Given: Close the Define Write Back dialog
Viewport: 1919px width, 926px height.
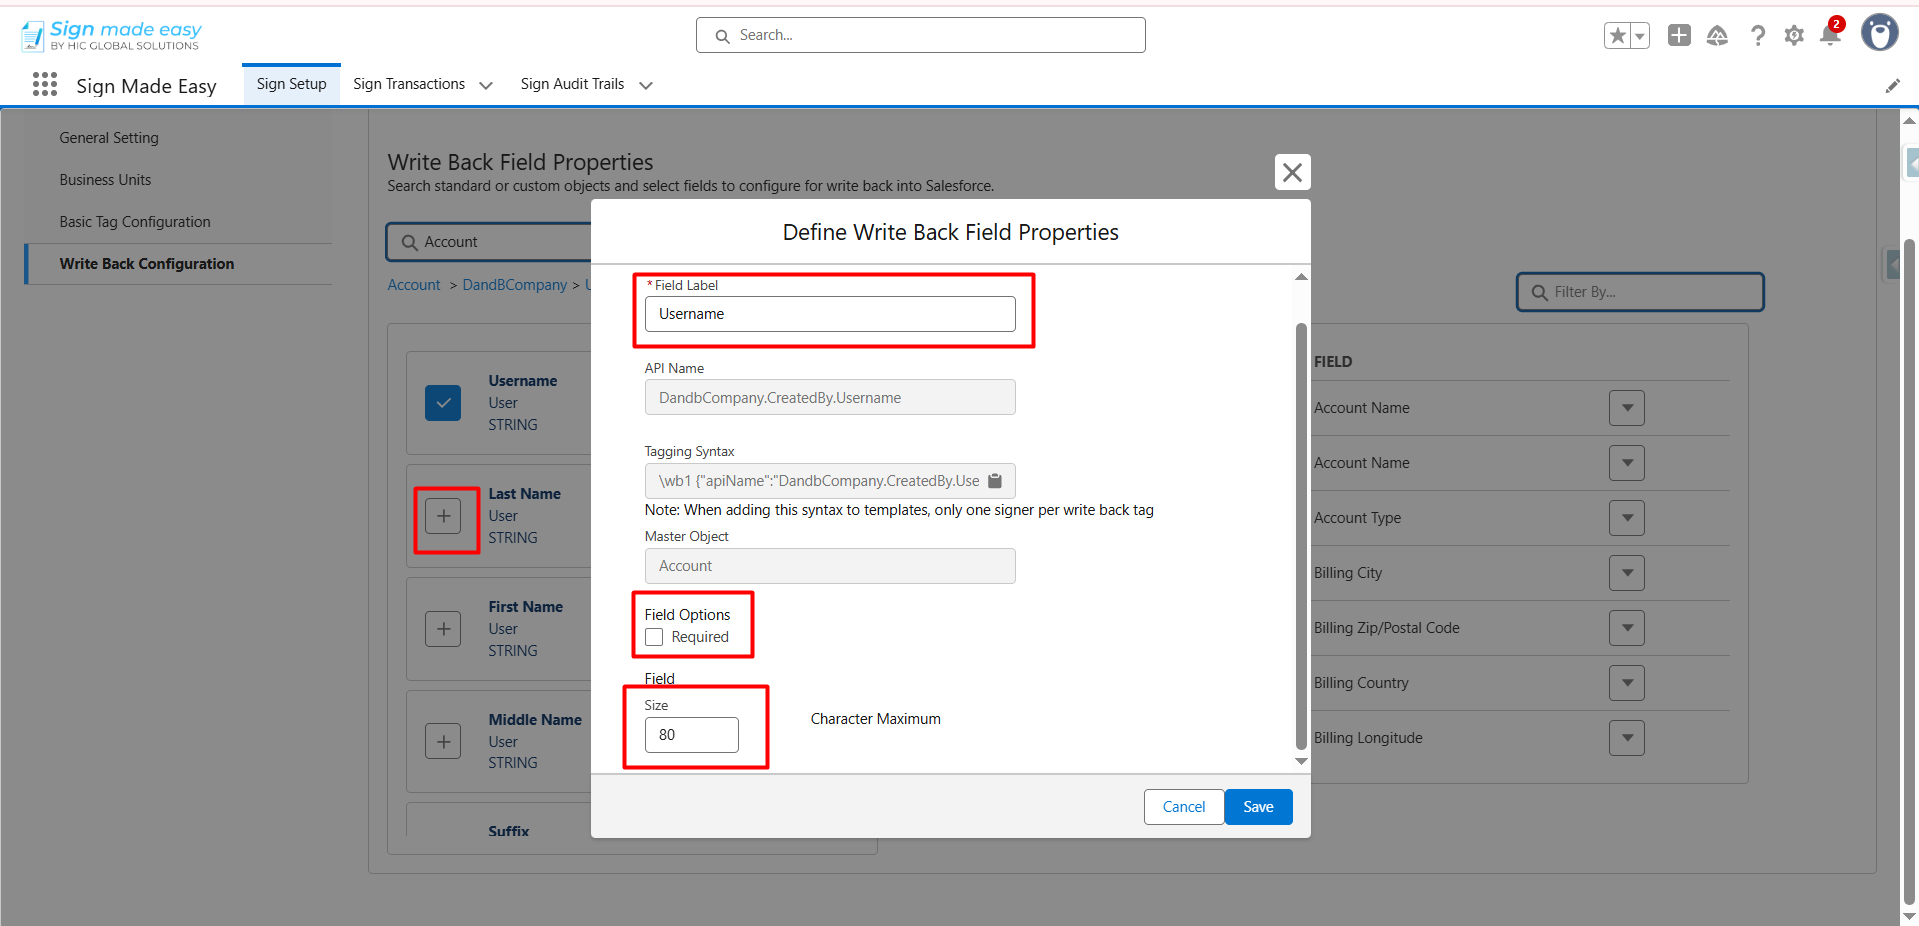Looking at the screenshot, I should [x=1292, y=172].
